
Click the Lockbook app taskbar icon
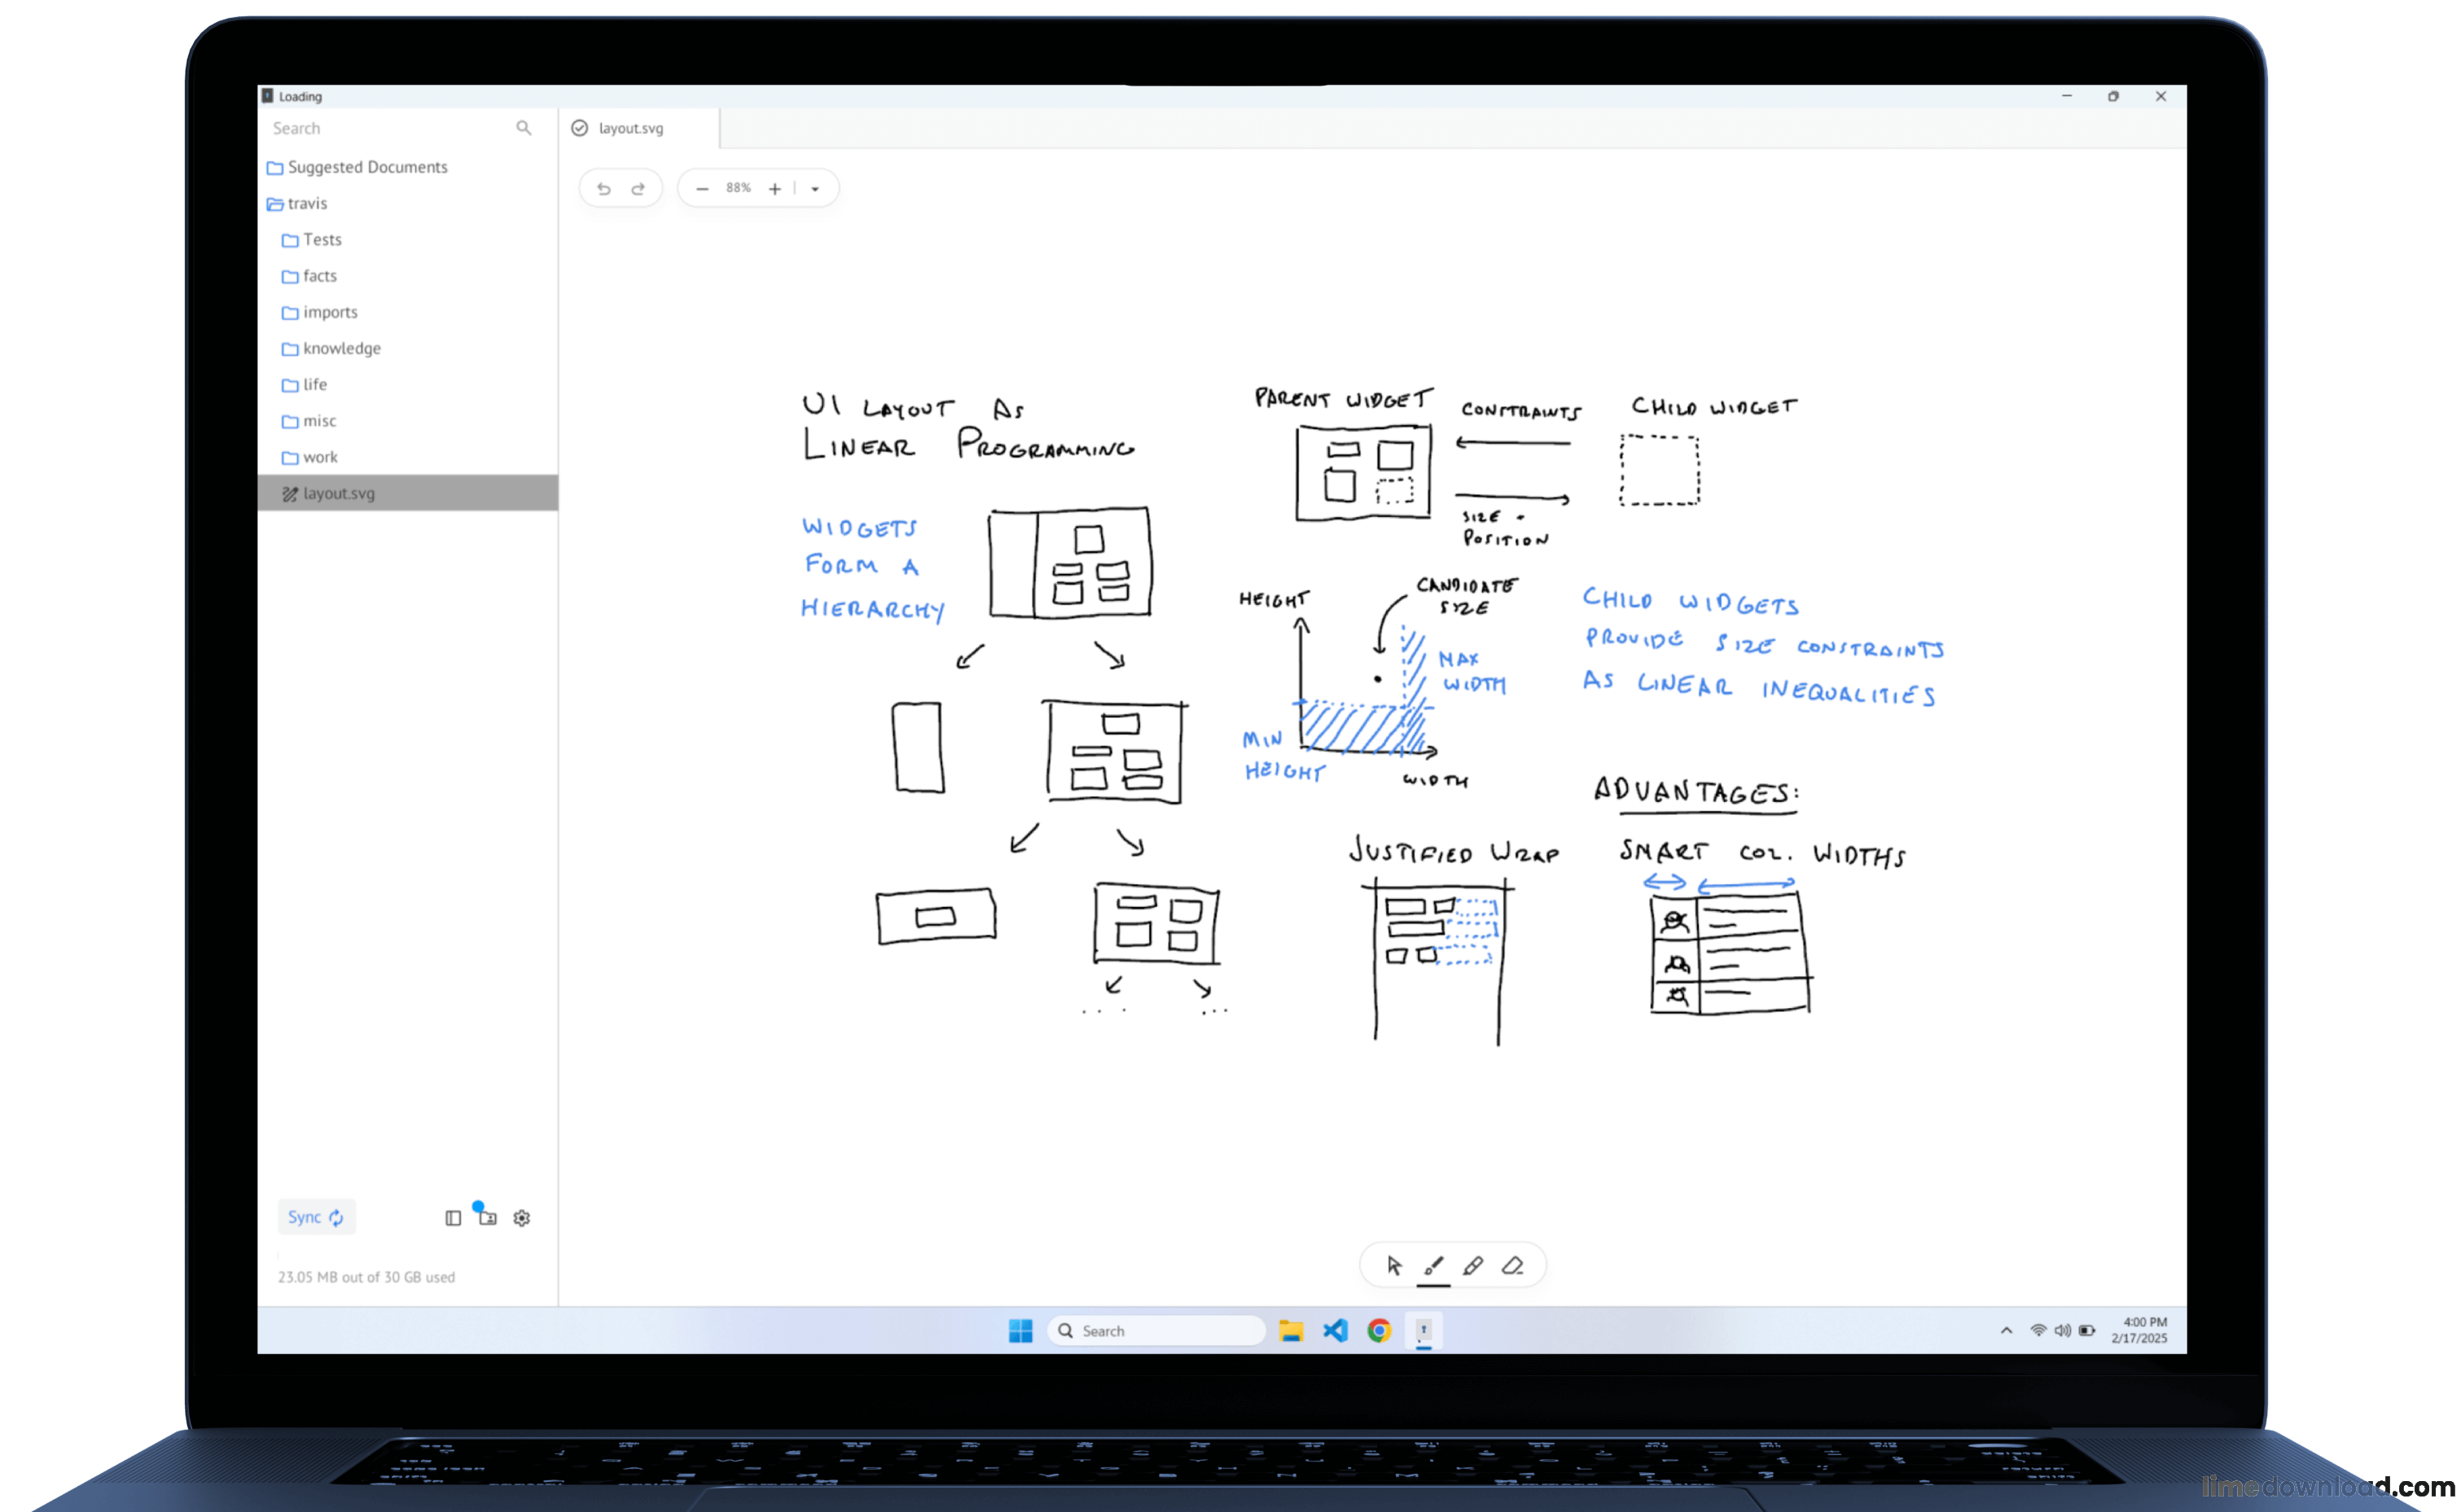click(1424, 1330)
